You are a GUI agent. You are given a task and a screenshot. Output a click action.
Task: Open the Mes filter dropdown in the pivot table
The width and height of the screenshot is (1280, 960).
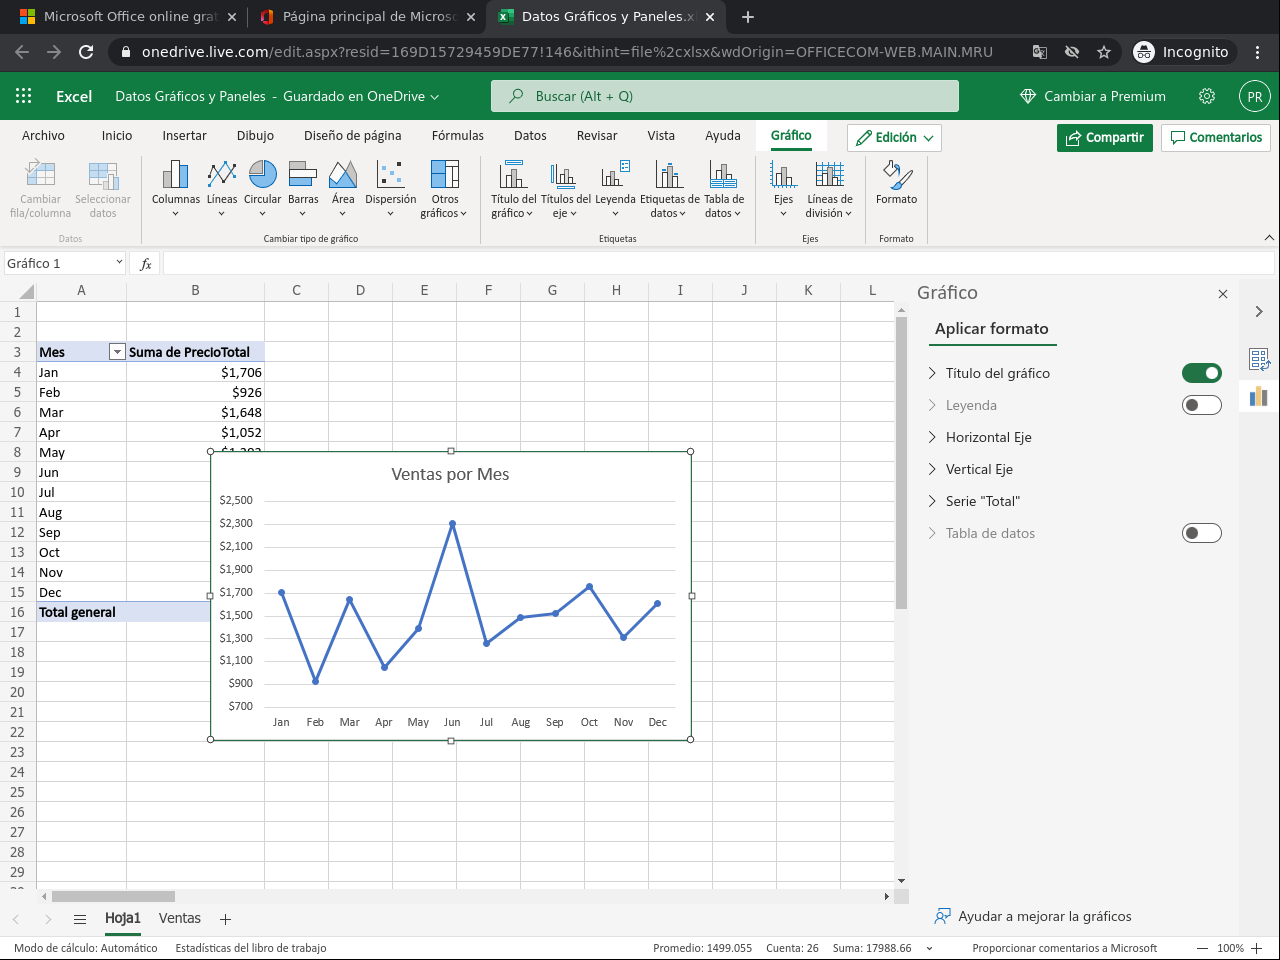117,352
